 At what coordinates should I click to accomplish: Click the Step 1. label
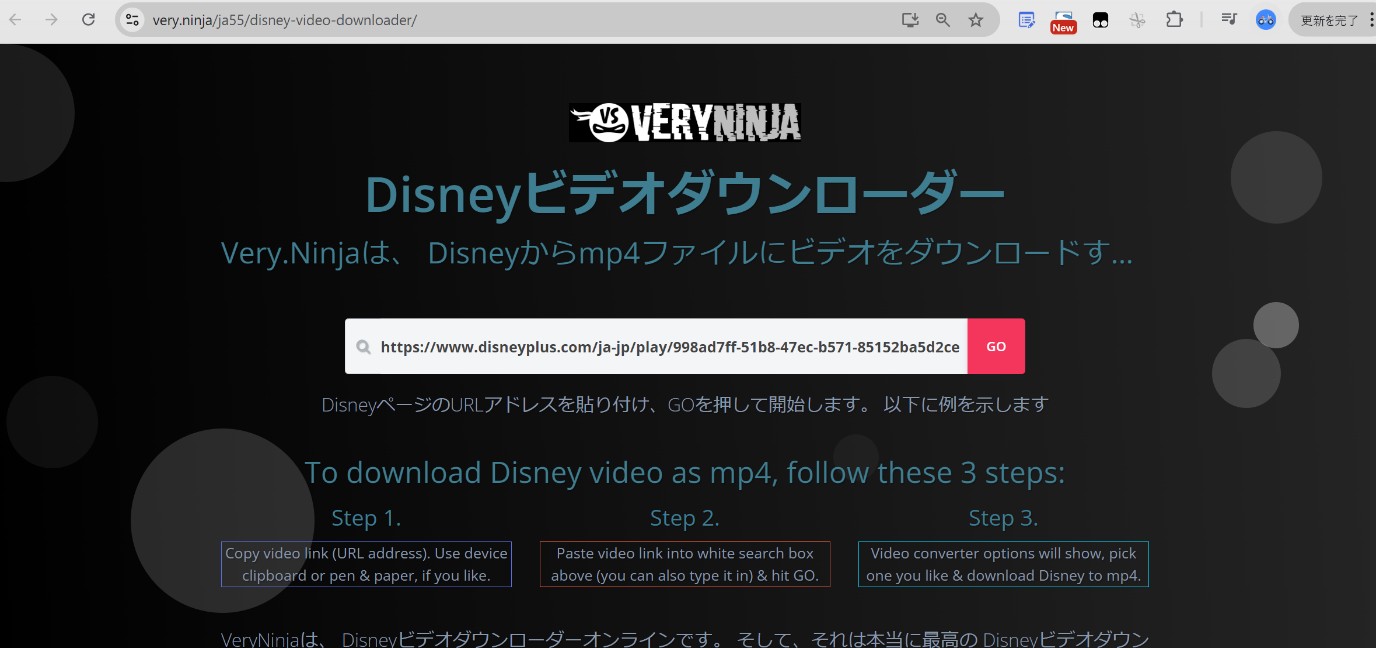click(366, 518)
